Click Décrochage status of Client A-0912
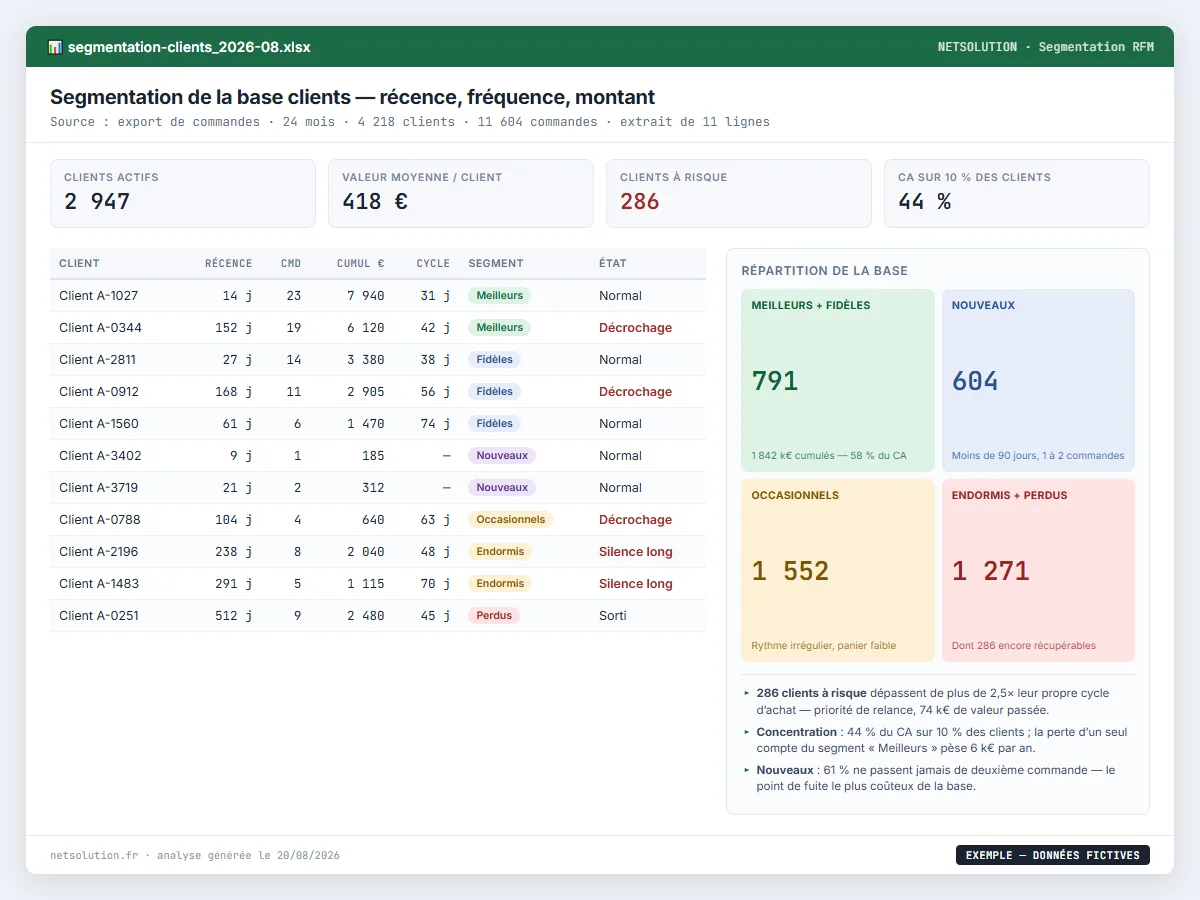This screenshot has height=900, width=1200. (635, 392)
